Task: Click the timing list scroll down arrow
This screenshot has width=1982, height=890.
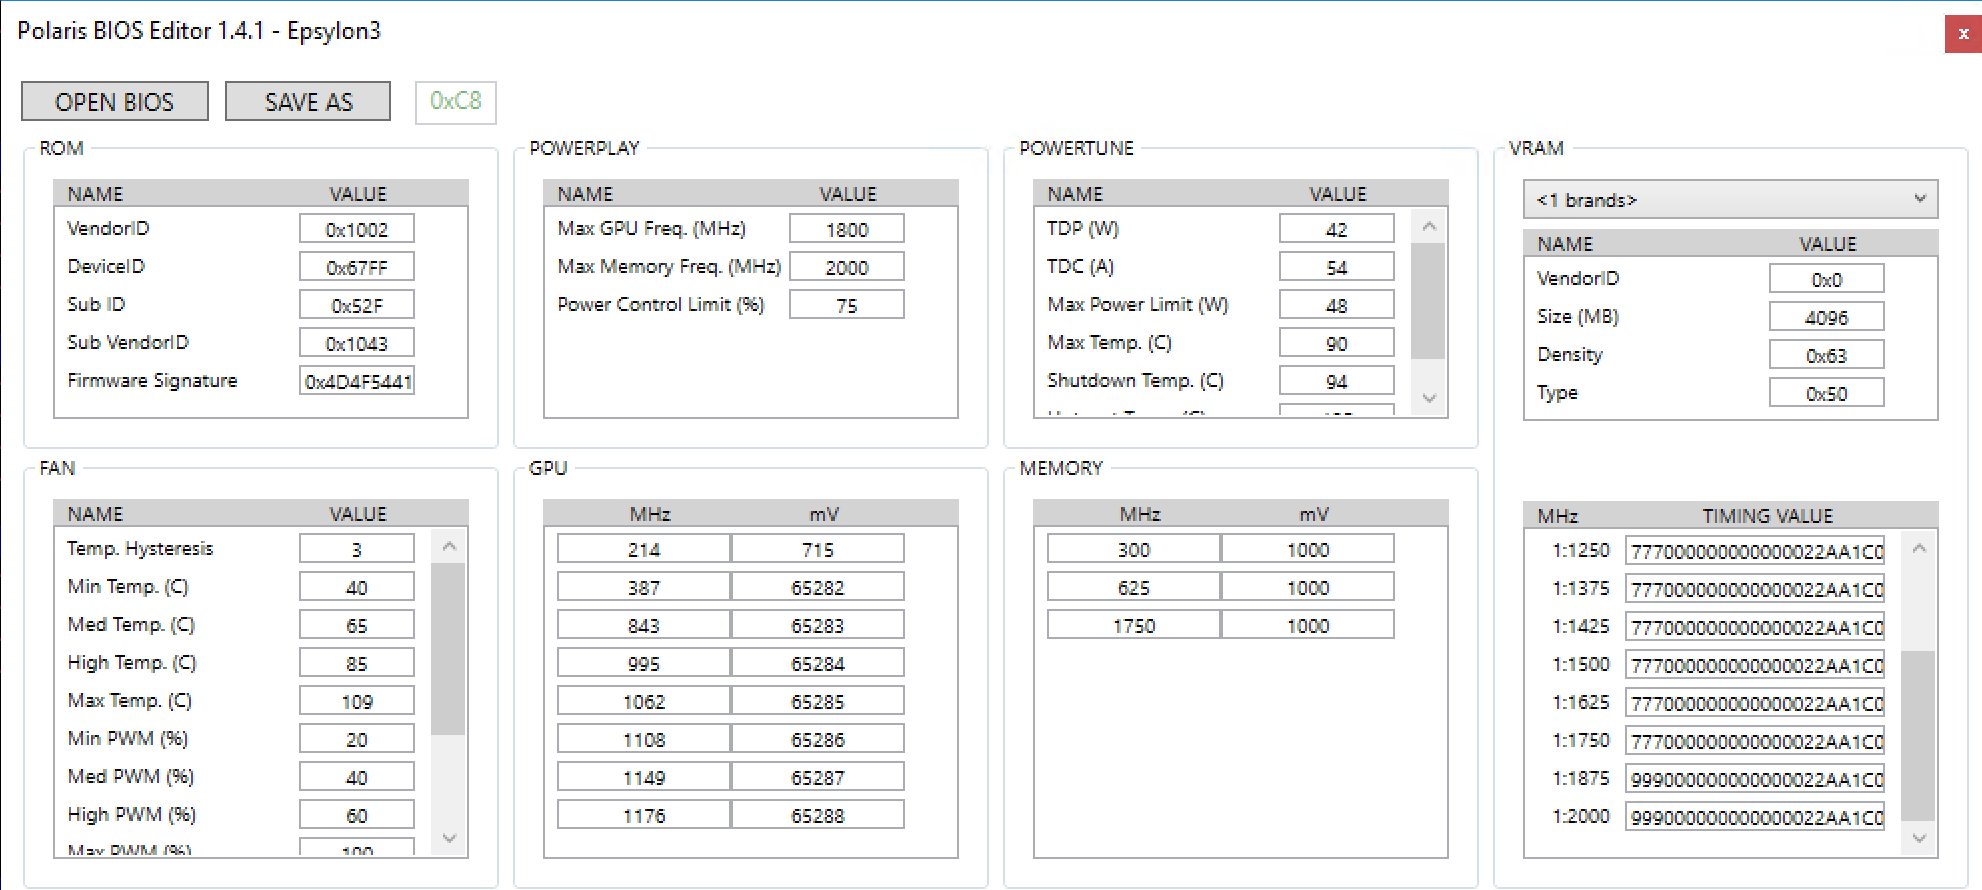Action: [x=1919, y=838]
